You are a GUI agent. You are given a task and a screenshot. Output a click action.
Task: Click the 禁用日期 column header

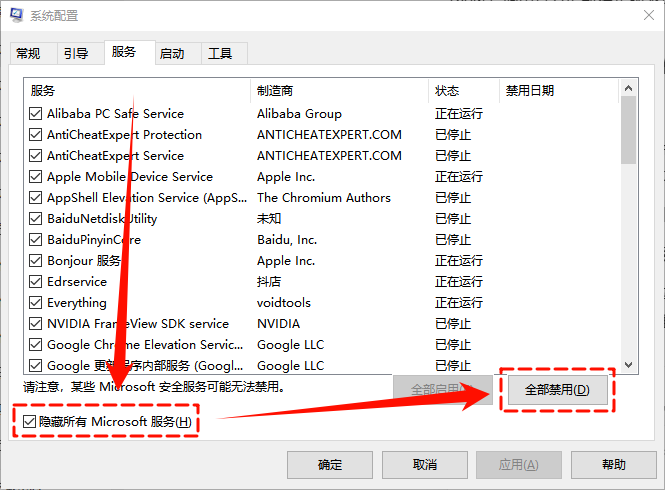pyautogui.click(x=559, y=90)
